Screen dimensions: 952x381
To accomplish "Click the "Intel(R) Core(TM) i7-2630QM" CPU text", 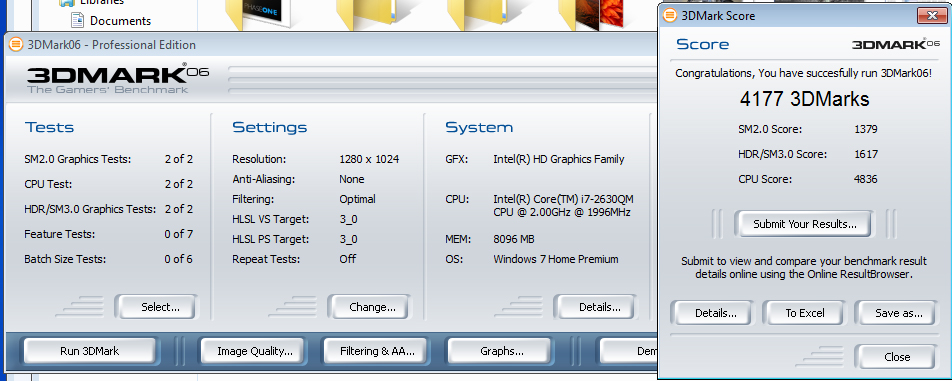I will 564,199.
